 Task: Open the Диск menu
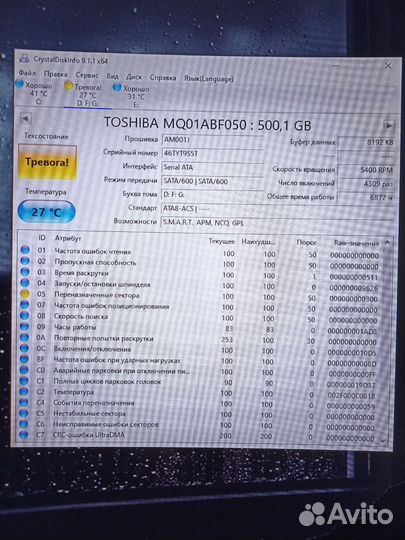click(134, 77)
